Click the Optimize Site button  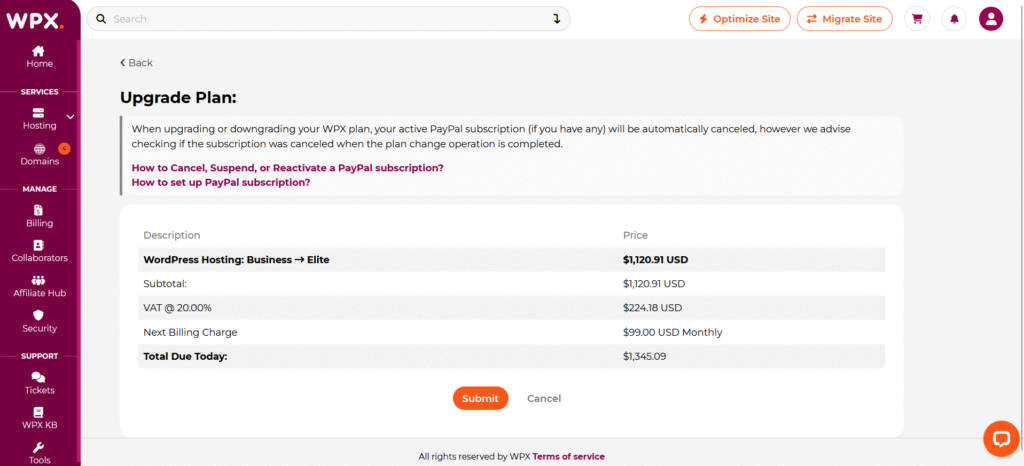coord(739,19)
